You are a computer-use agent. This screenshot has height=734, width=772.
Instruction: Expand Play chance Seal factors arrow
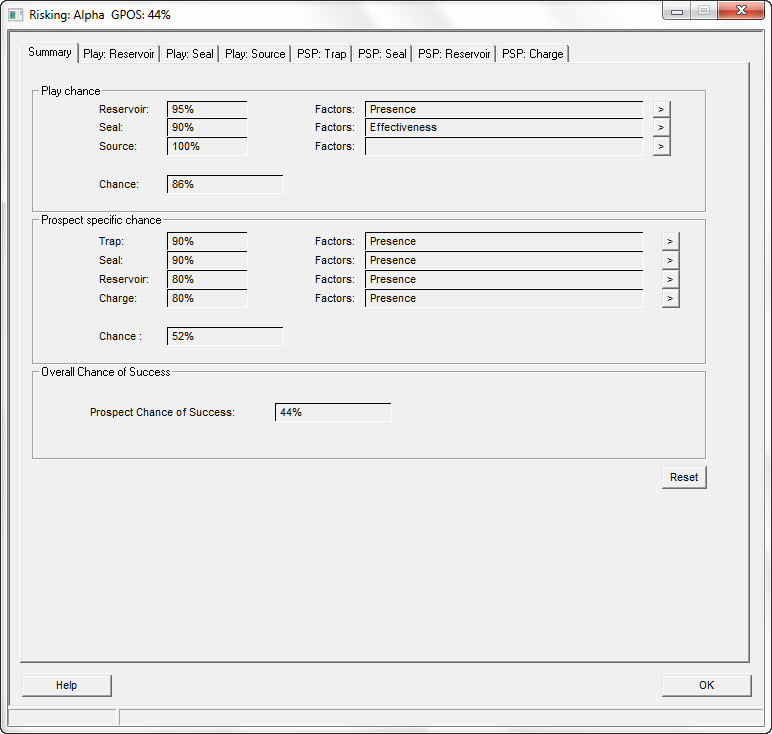click(x=661, y=128)
